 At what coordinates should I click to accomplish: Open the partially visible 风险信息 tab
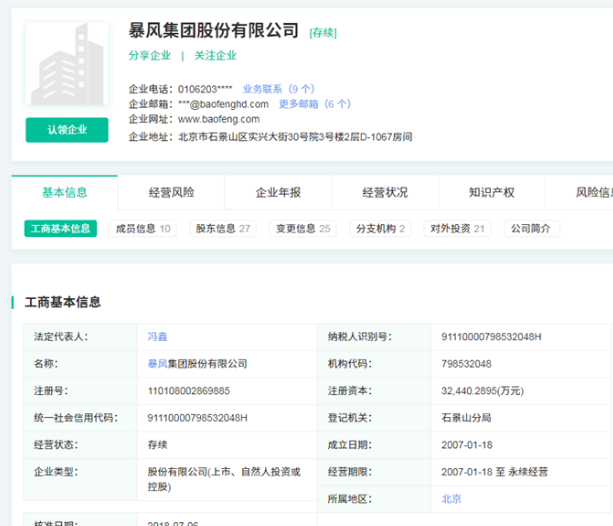pyautogui.click(x=579, y=192)
